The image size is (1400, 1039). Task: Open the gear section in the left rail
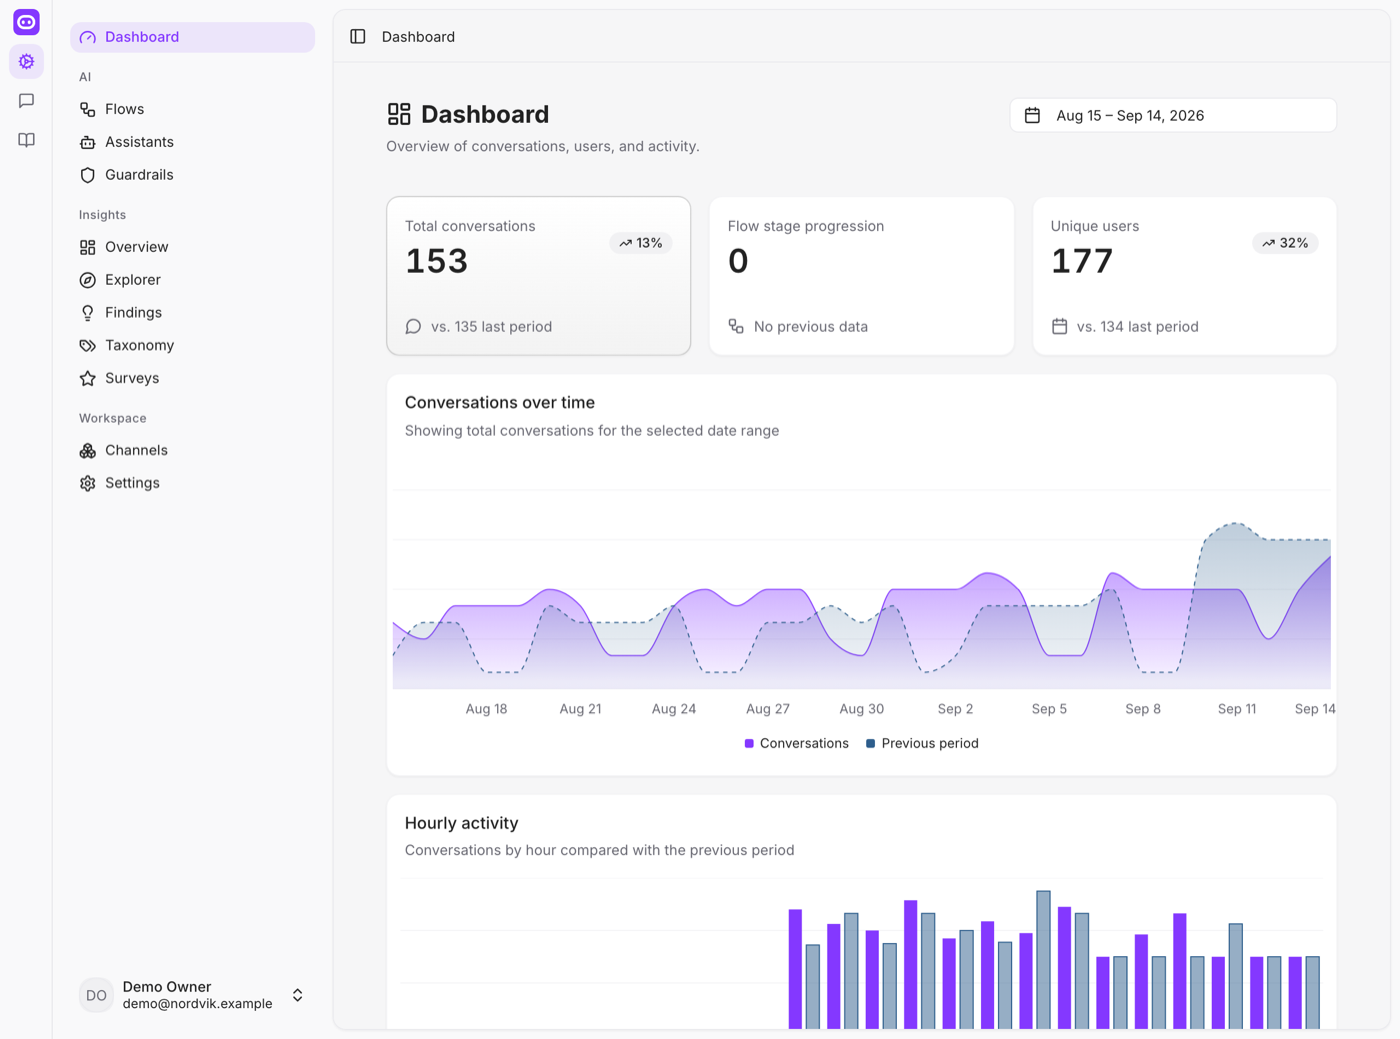26,62
